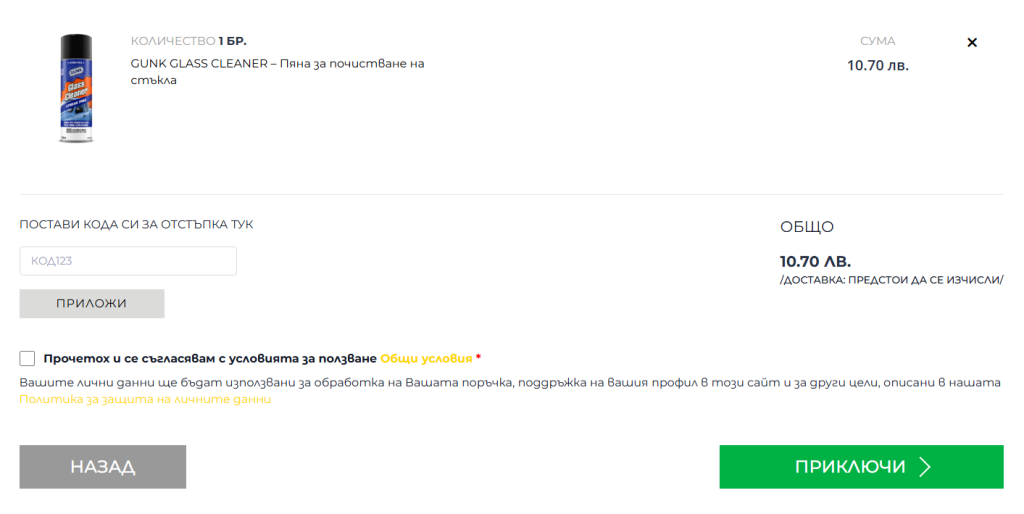
Task: Click the ПОСТАВИ КОДА СИ ЗА ОТСТЪПКА label
Action: [136, 224]
